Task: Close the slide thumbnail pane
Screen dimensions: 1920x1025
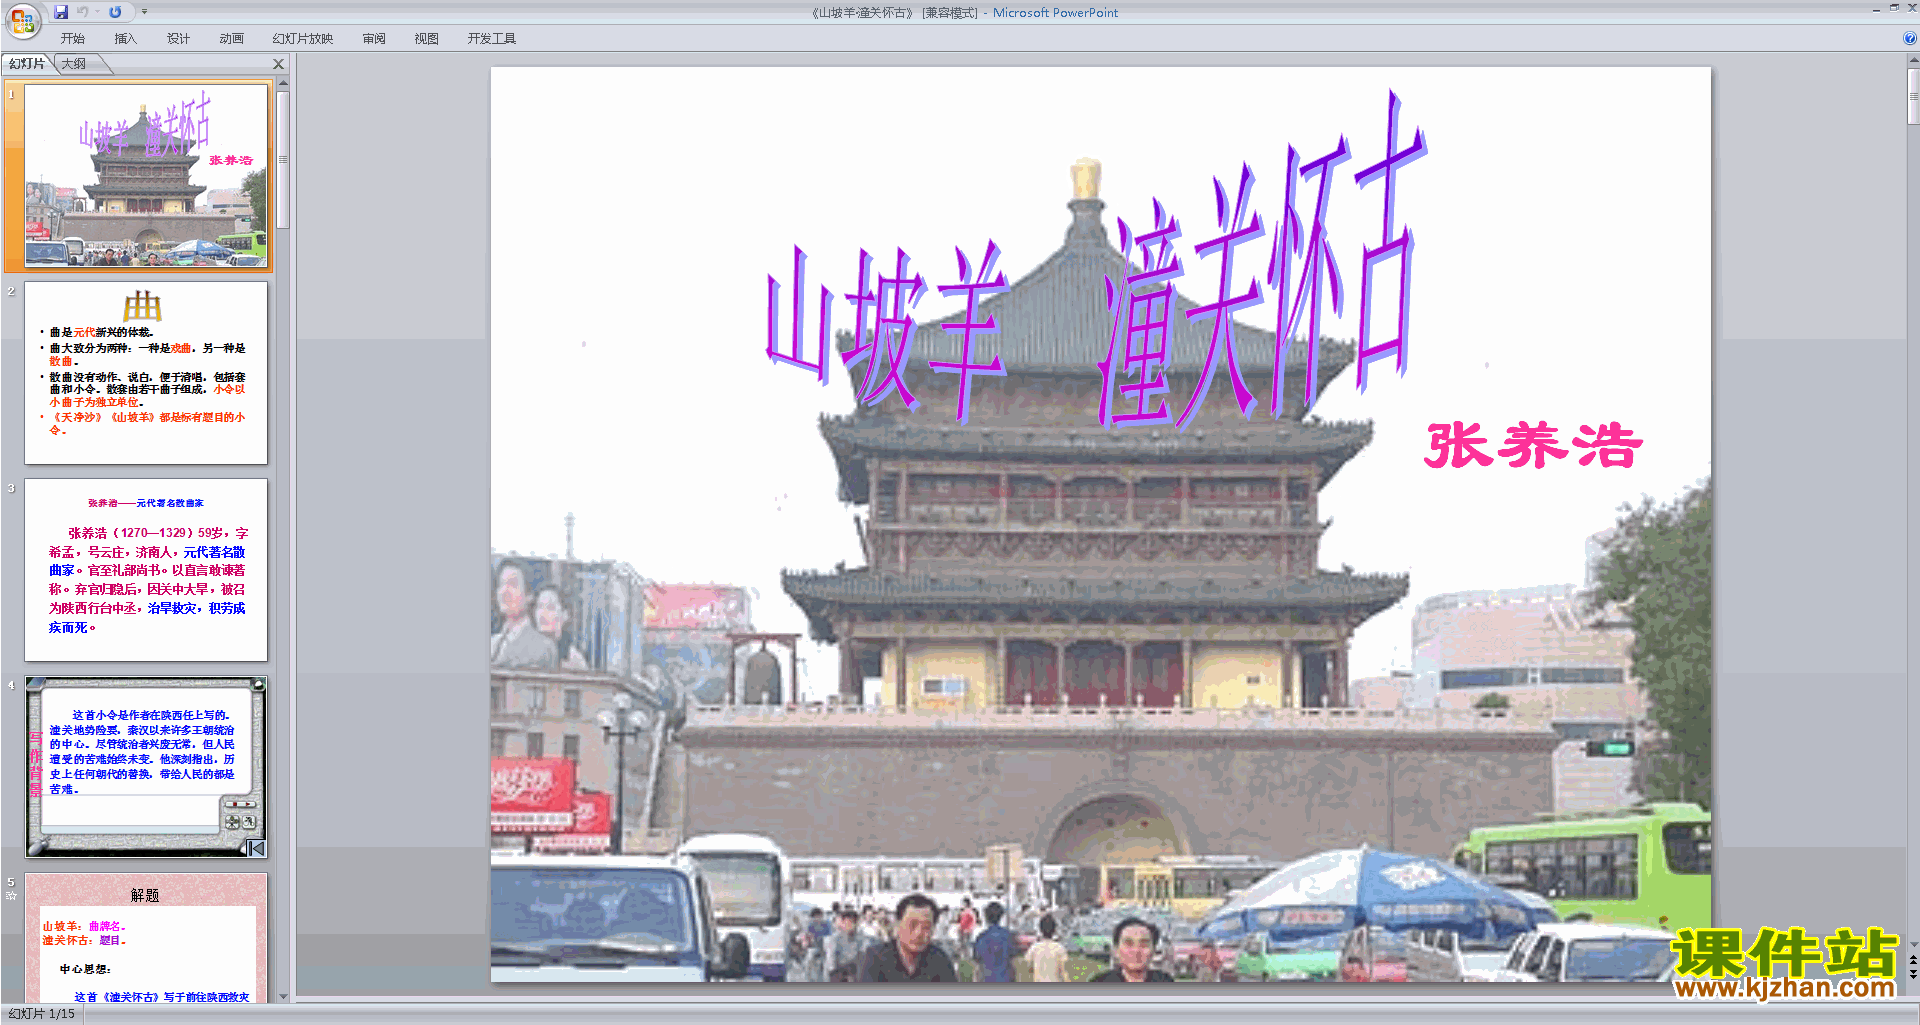Action: point(279,64)
